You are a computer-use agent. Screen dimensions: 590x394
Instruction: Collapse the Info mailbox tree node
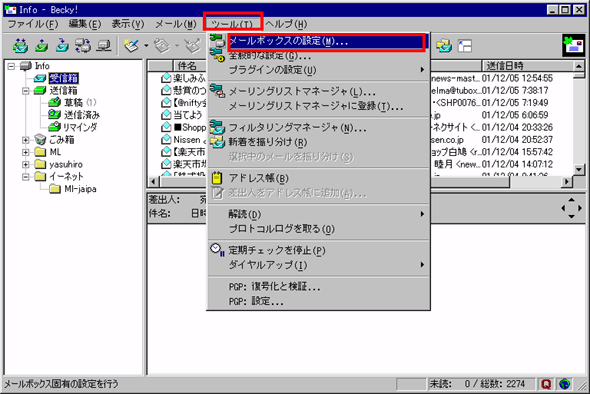[x=11, y=66]
